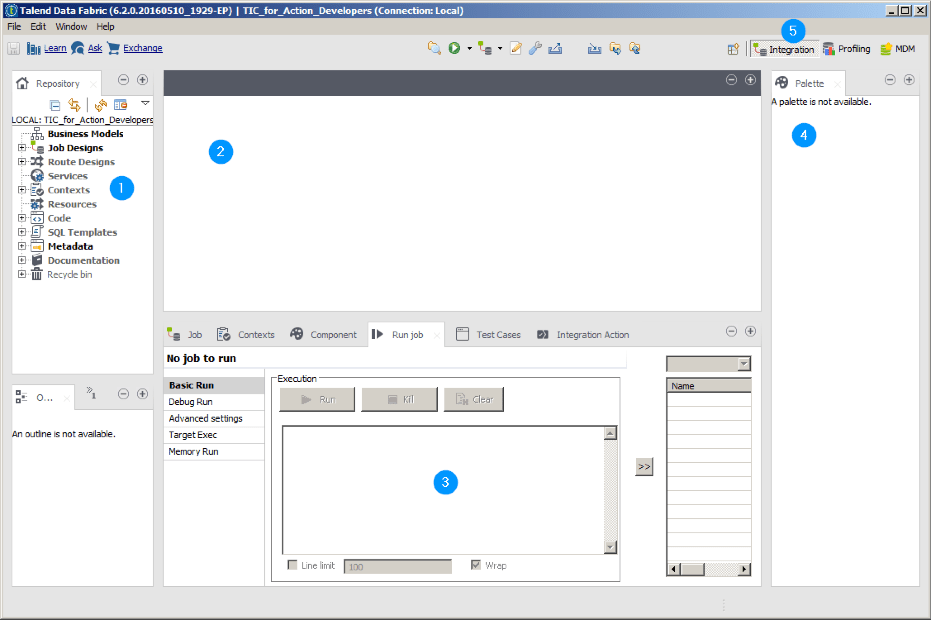
Task: Expand the Code node
Action: click(x=22, y=218)
